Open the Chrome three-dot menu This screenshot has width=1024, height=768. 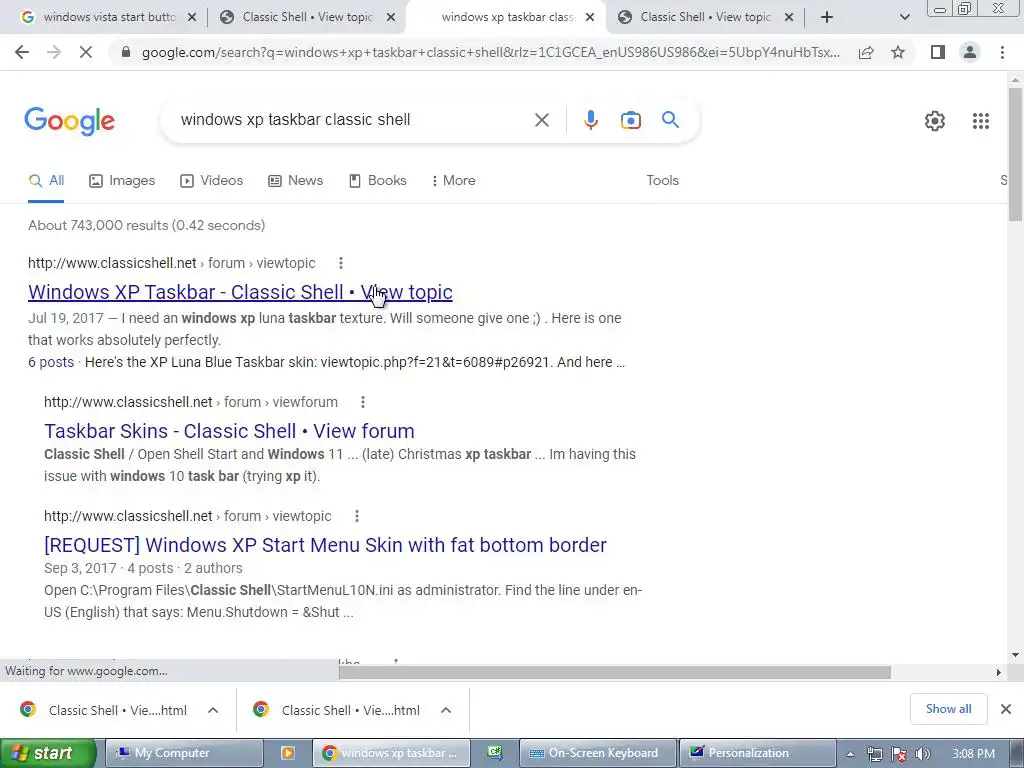(x=1002, y=52)
